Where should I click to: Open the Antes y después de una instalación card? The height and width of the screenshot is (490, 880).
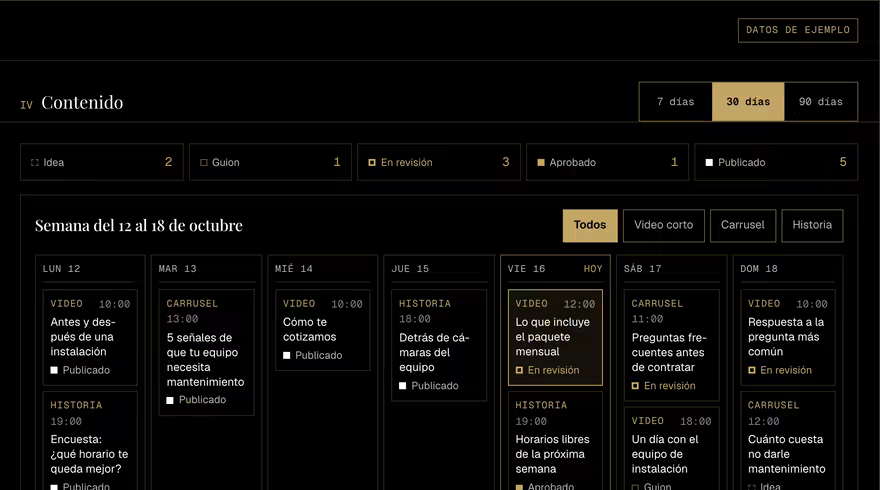(x=90, y=337)
